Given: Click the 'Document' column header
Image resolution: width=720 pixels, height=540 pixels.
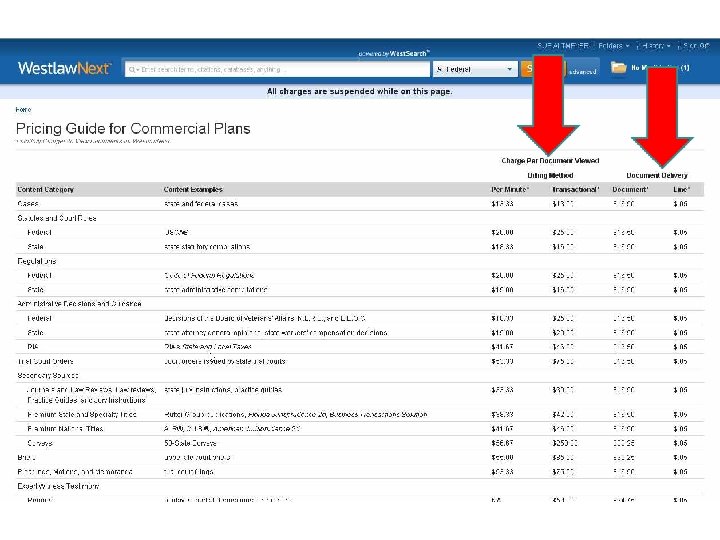Looking at the screenshot, I should click(x=630, y=189).
